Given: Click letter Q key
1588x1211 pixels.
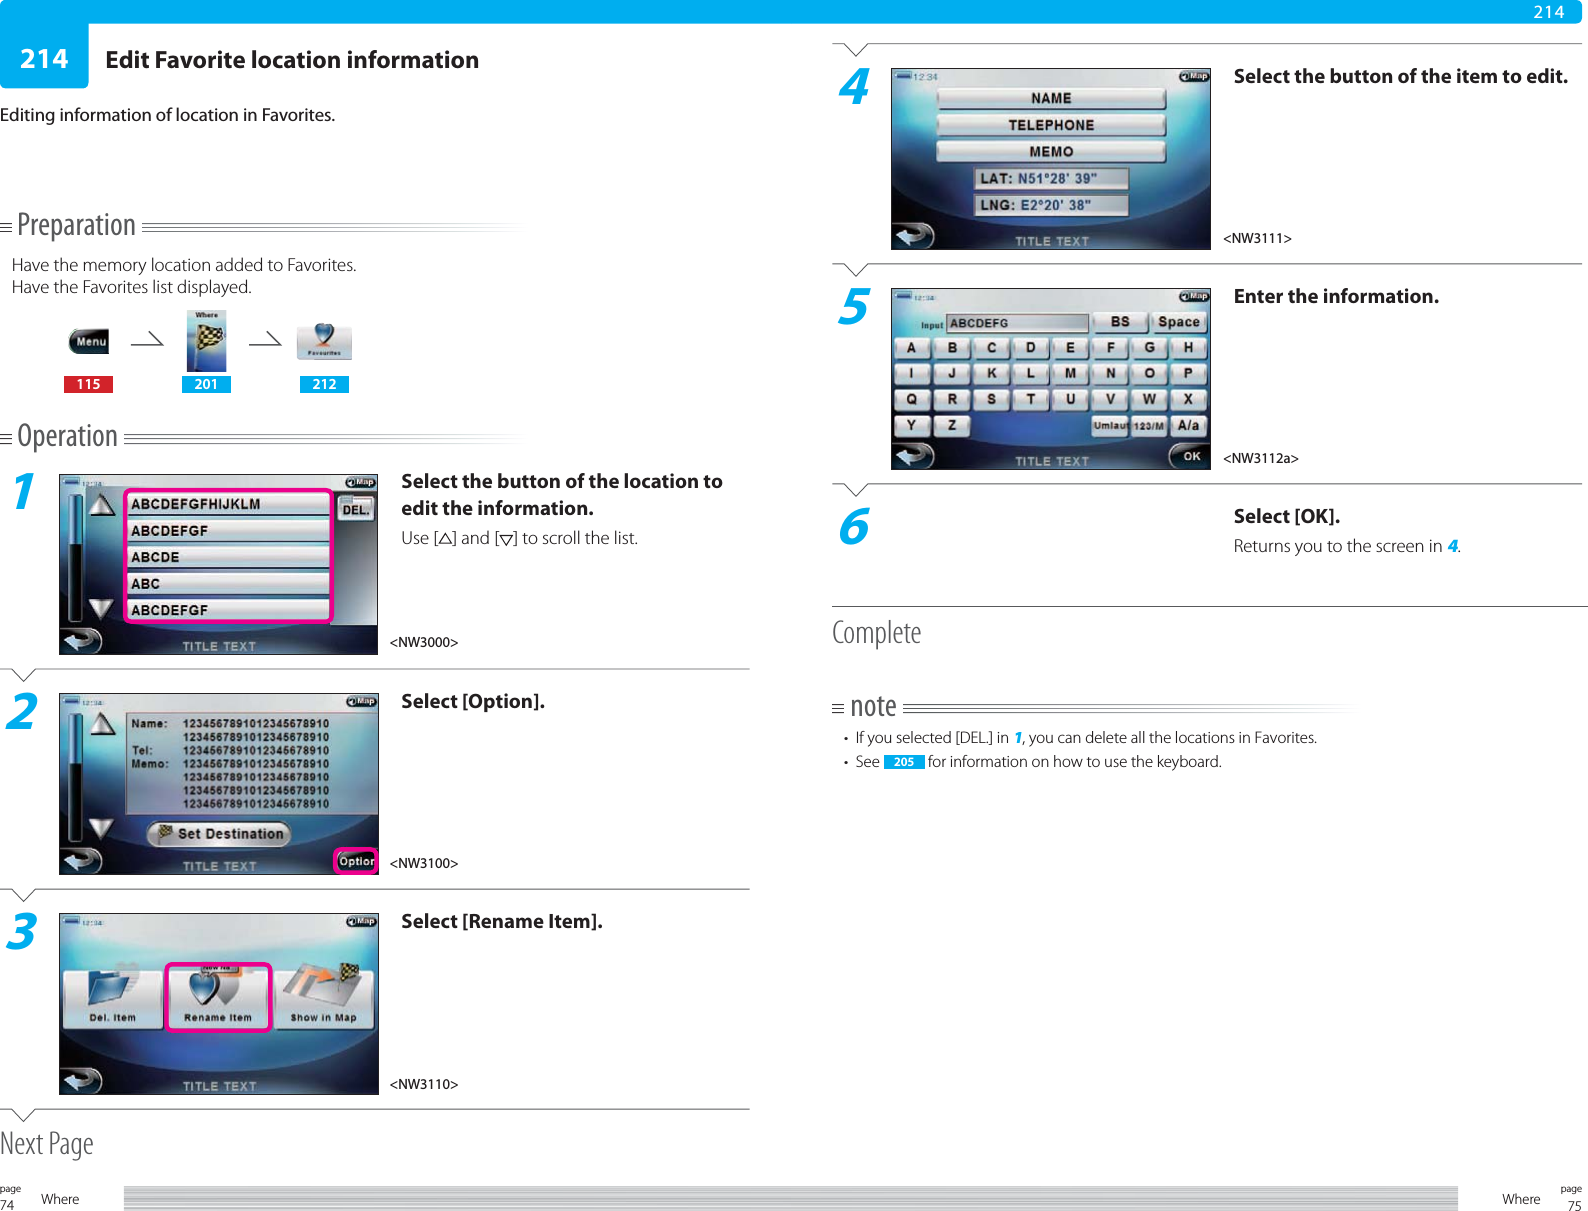Looking at the screenshot, I should click(x=911, y=399).
